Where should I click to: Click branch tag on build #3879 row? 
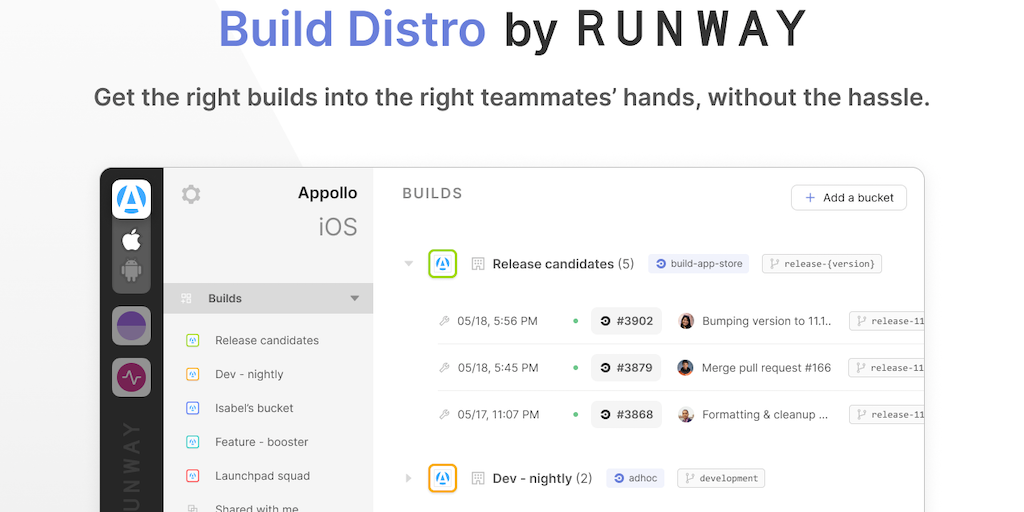(x=887, y=368)
